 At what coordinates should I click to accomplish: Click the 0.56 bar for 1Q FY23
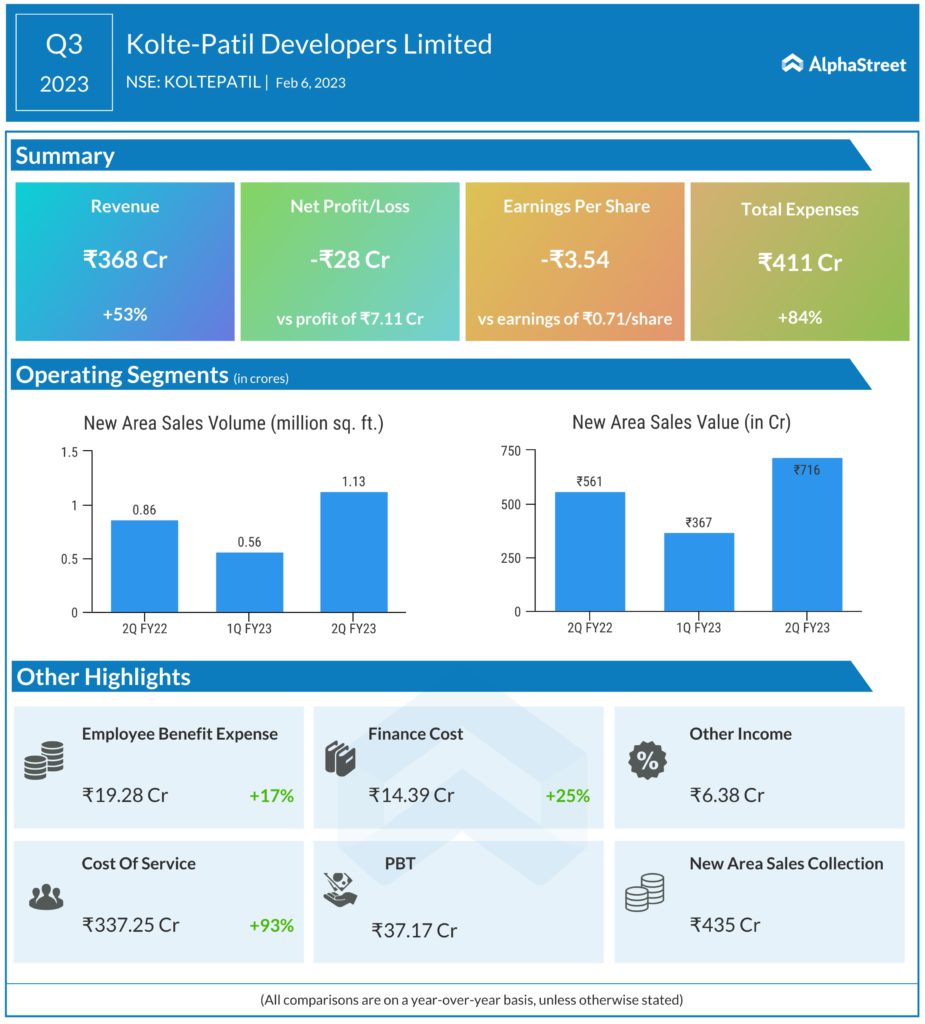[x=249, y=582]
